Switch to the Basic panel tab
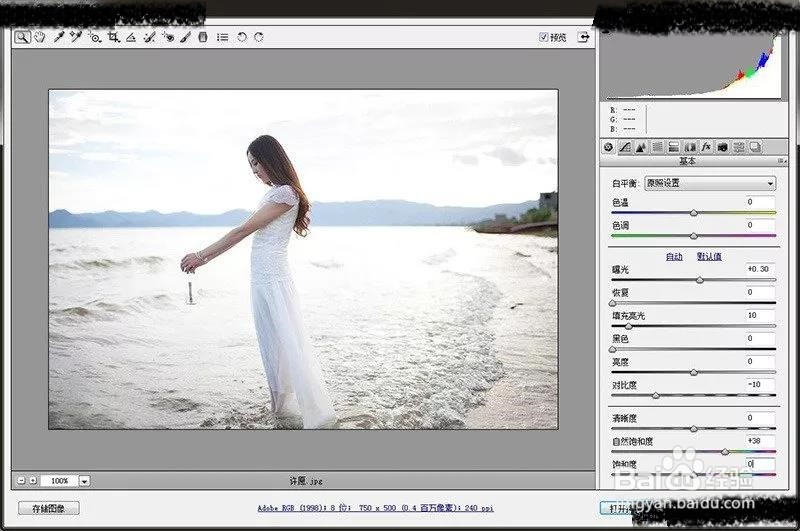 [608, 147]
